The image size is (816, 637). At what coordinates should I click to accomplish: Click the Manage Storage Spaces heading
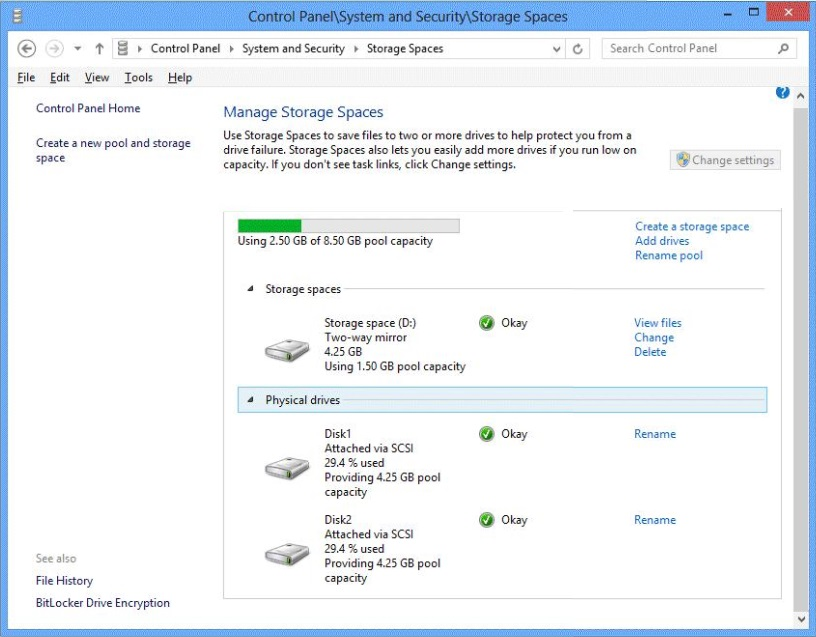[x=303, y=112]
